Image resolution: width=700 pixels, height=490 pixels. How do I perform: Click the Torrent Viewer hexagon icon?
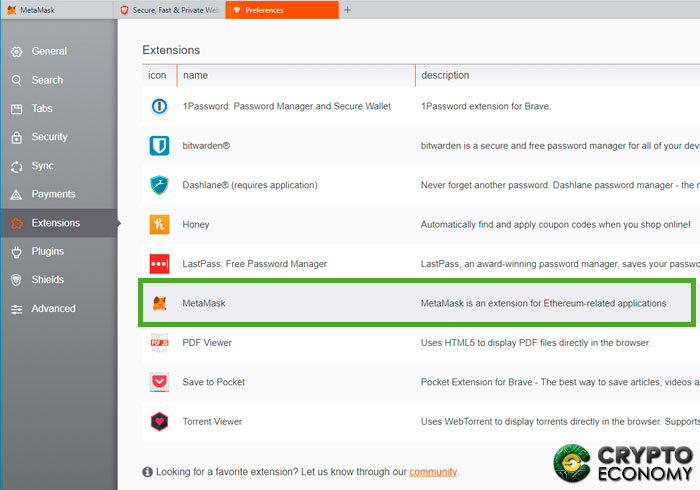159,421
